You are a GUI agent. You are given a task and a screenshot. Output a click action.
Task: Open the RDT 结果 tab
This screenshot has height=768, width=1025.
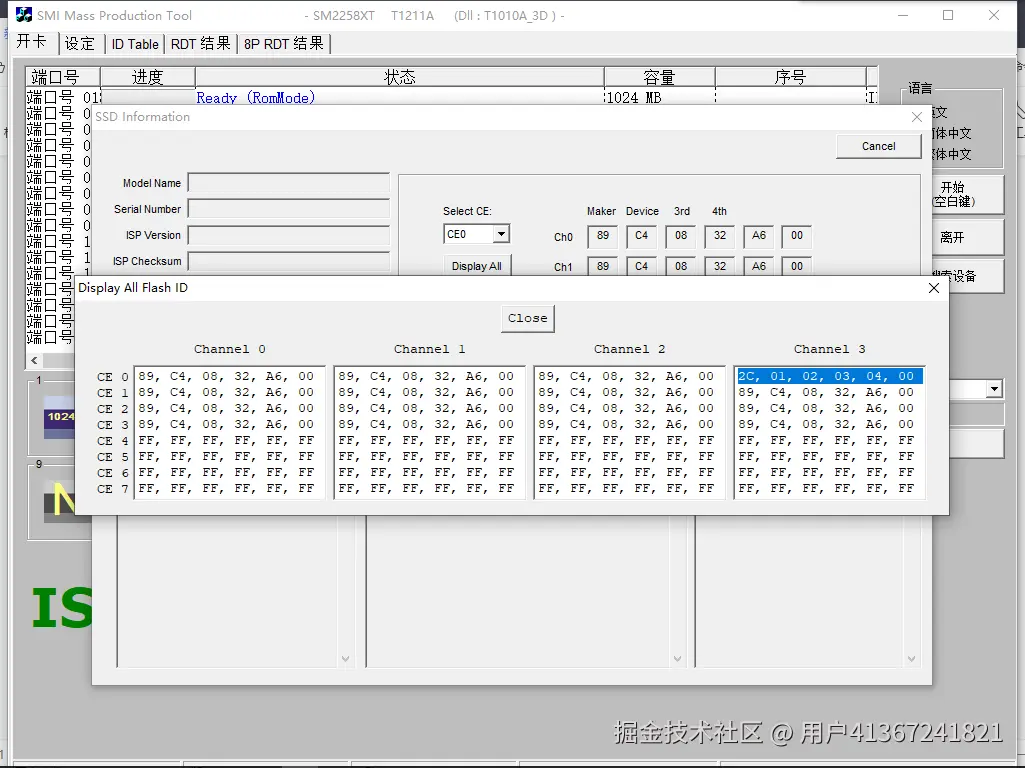[x=201, y=44]
